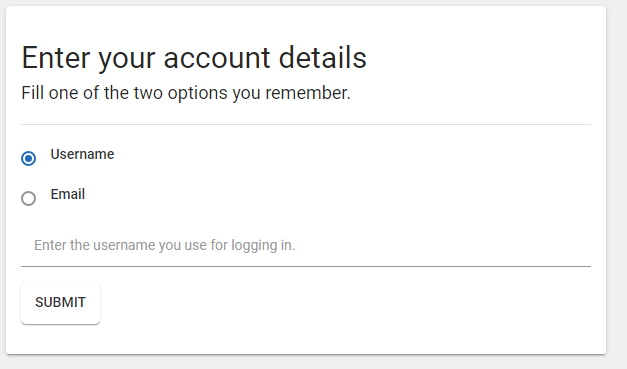627x369 pixels.
Task: Click the word 'remember' in subtitle
Action: [x=306, y=93]
